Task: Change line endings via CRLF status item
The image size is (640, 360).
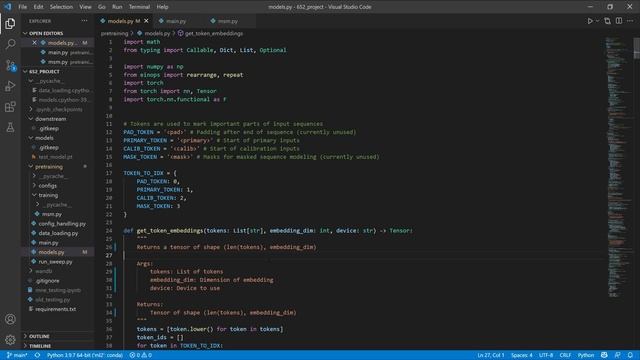Action: click(565, 355)
